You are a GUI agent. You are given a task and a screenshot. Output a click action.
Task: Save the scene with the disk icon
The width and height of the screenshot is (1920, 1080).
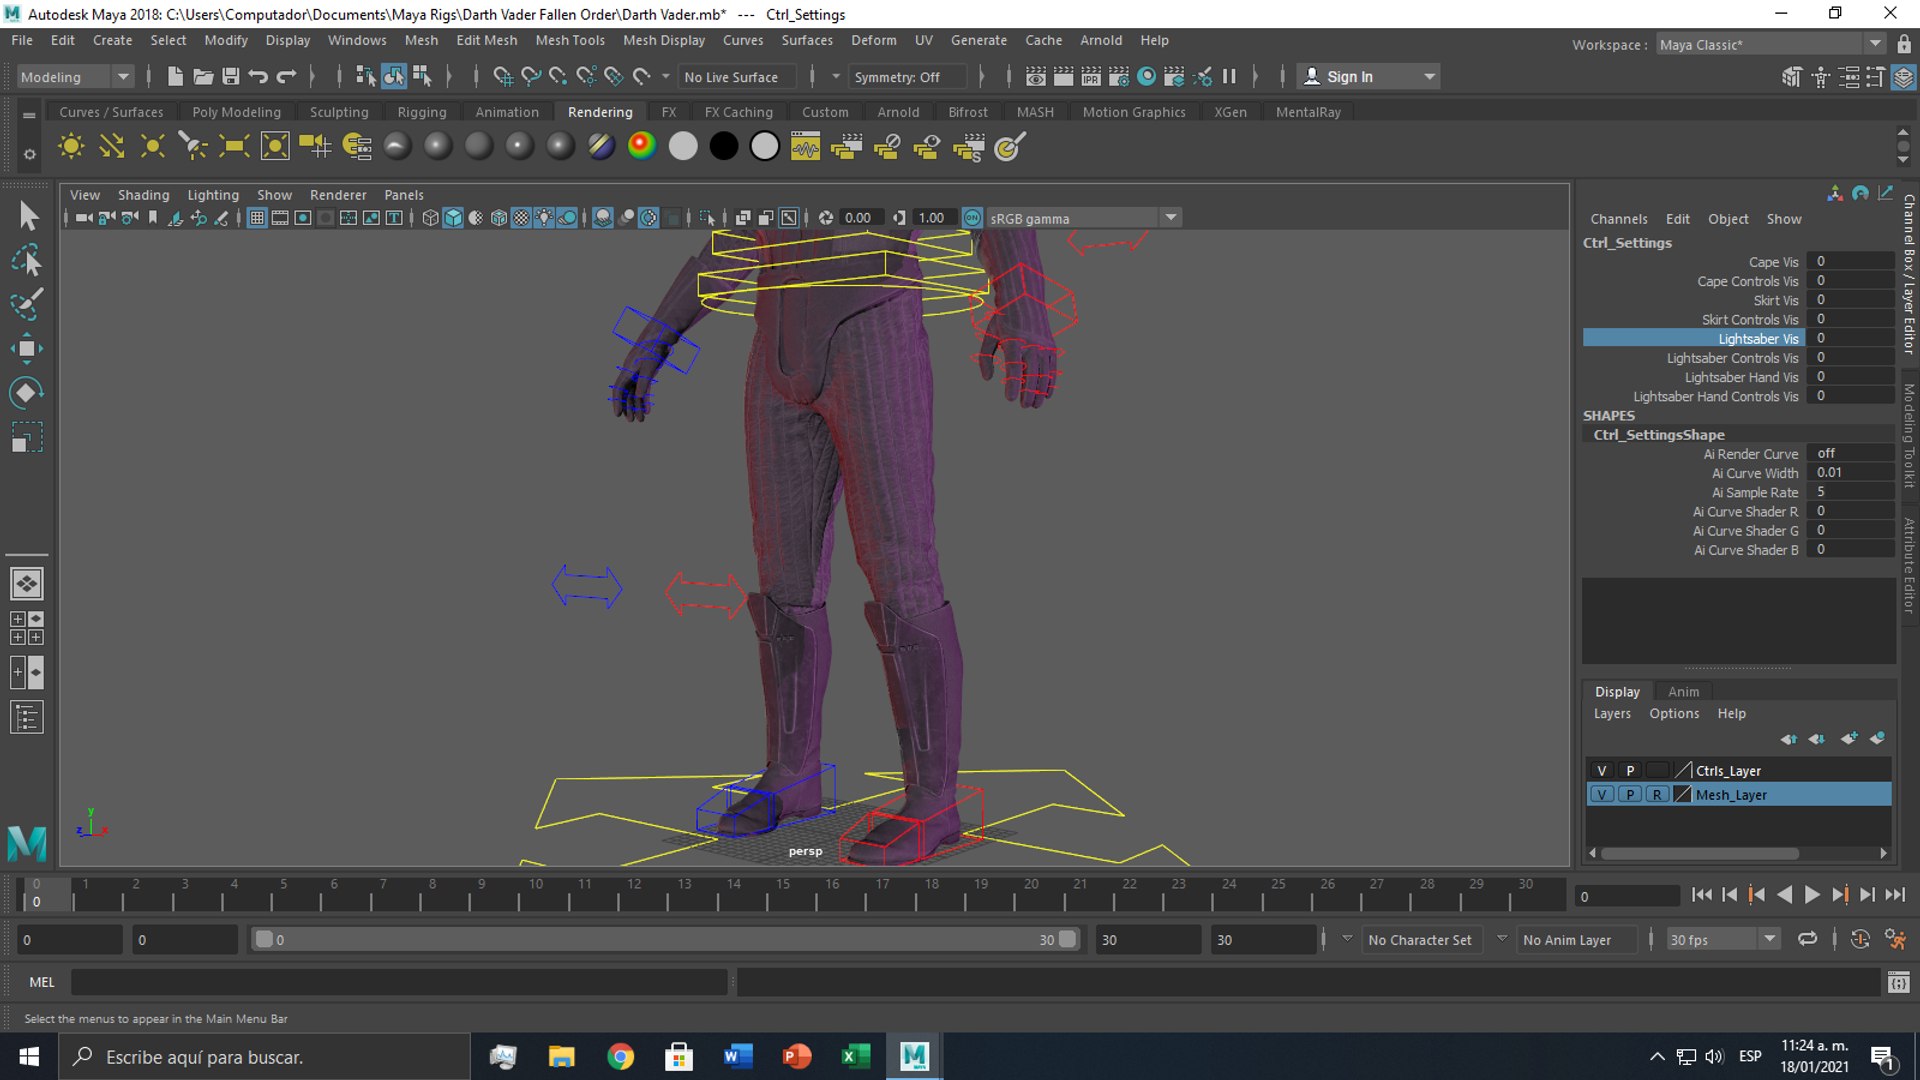point(231,76)
